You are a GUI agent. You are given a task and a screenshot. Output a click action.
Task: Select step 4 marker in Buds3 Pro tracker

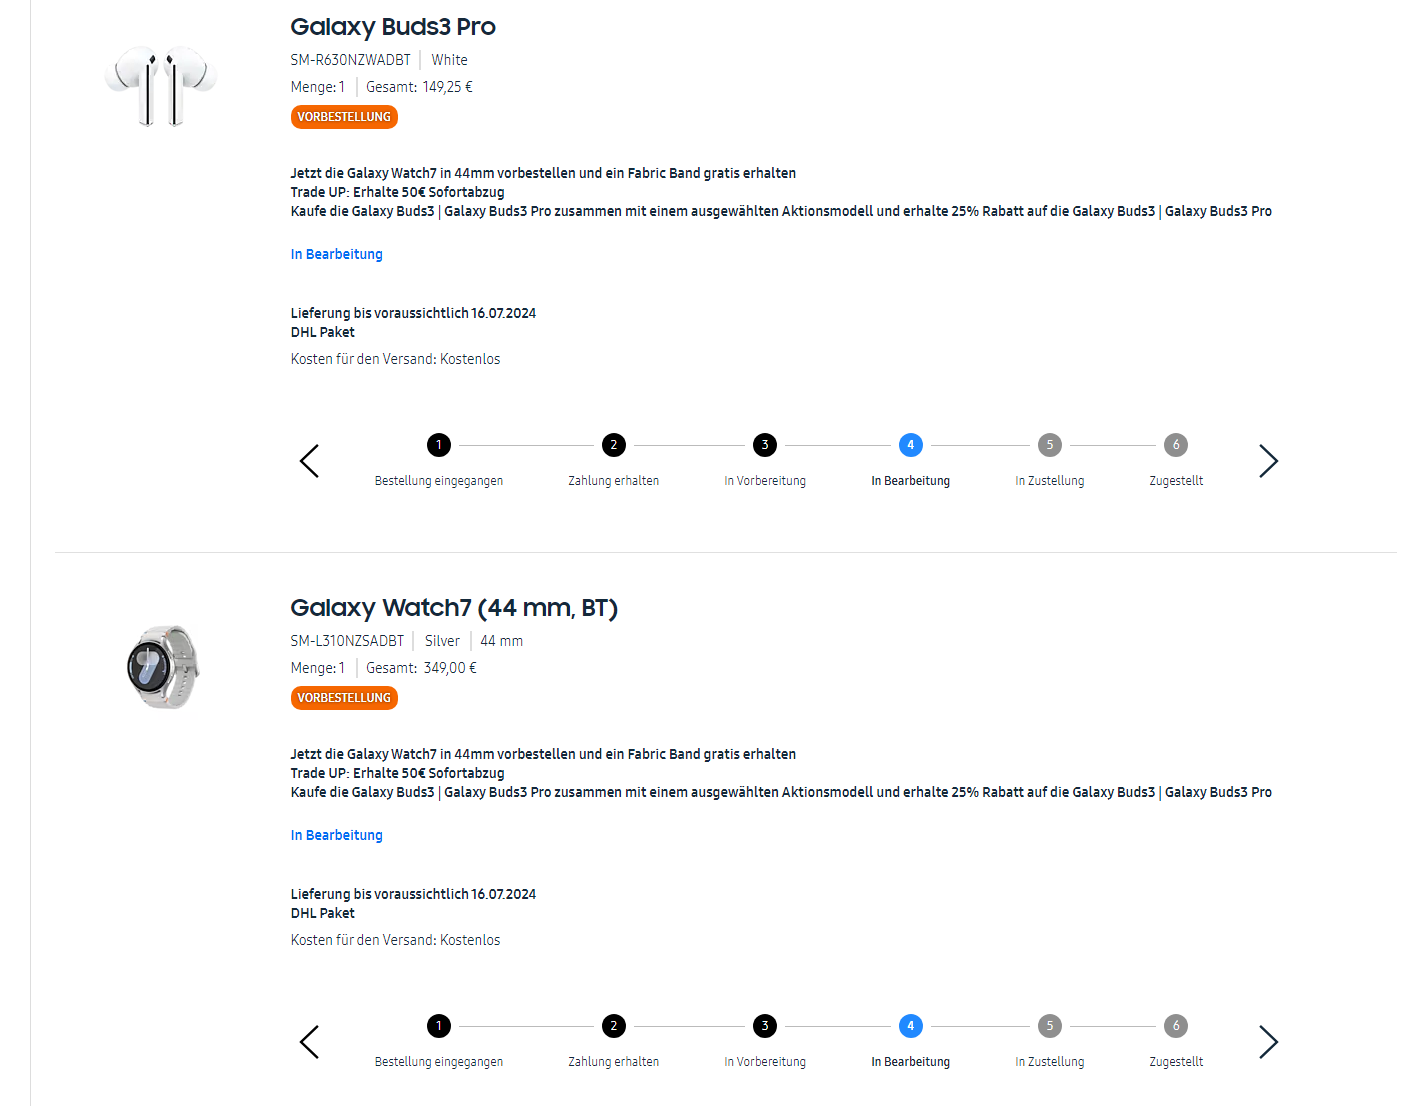tap(910, 445)
